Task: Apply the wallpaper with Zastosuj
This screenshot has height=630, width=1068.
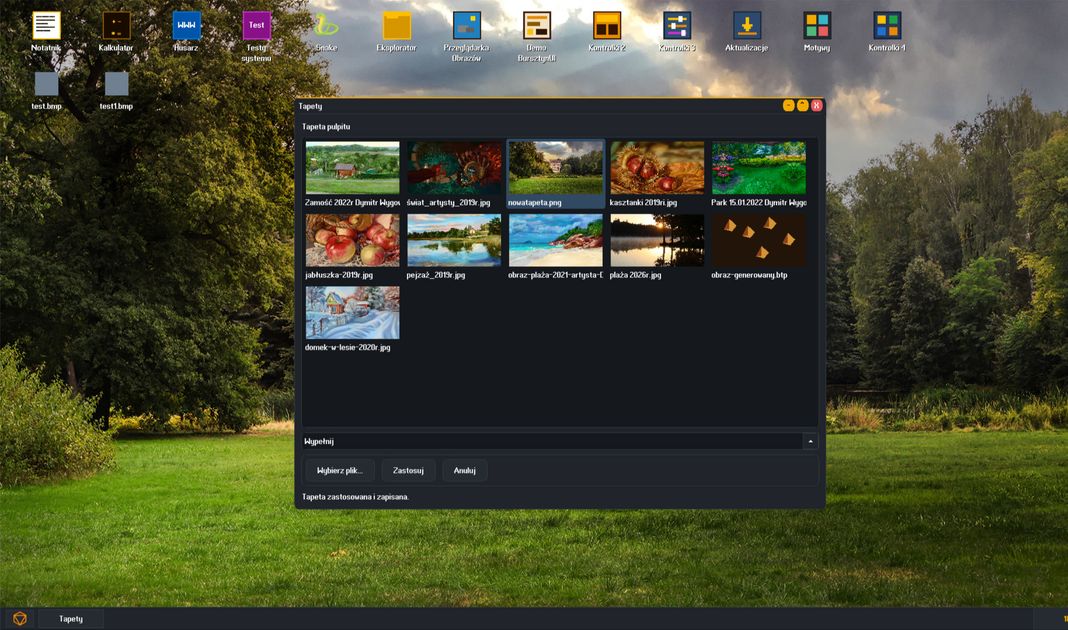Action: point(408,471)
